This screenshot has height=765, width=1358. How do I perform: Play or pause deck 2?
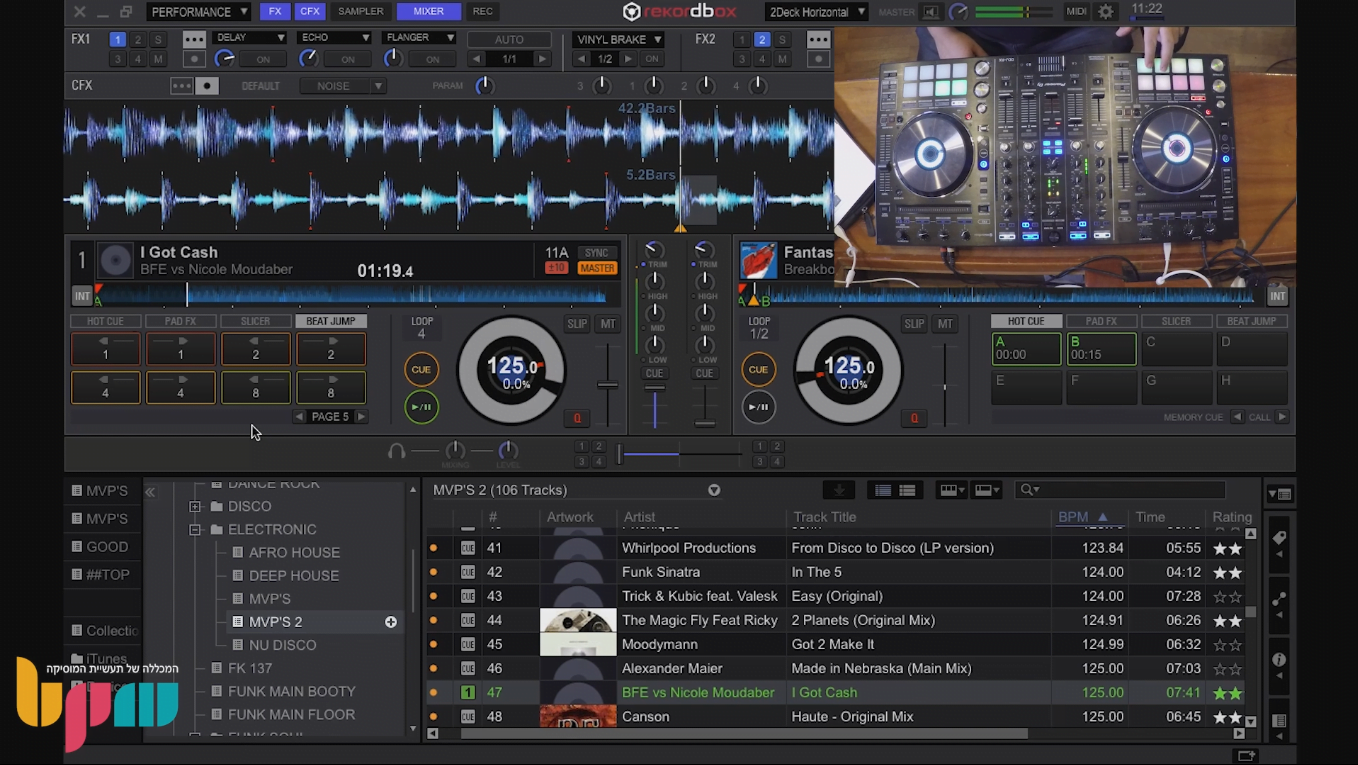pyautogui.click(x=758, y=407)
